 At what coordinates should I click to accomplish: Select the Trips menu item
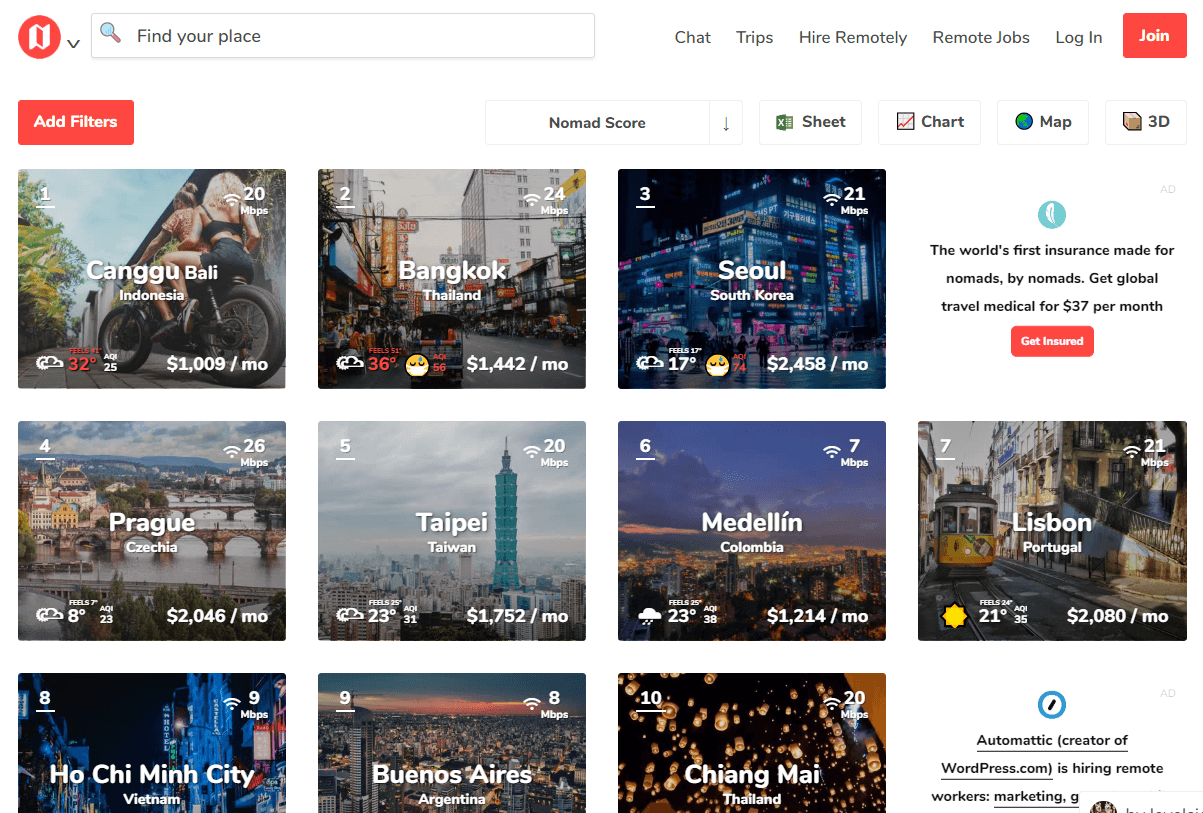click(754, 37)
